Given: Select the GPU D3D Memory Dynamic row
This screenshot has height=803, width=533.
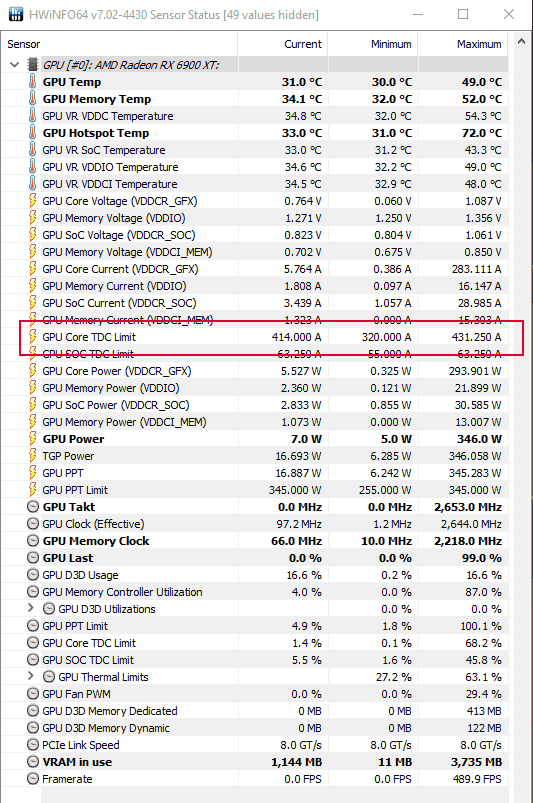Looking at the screenshot, I should (x=255, y=727).
